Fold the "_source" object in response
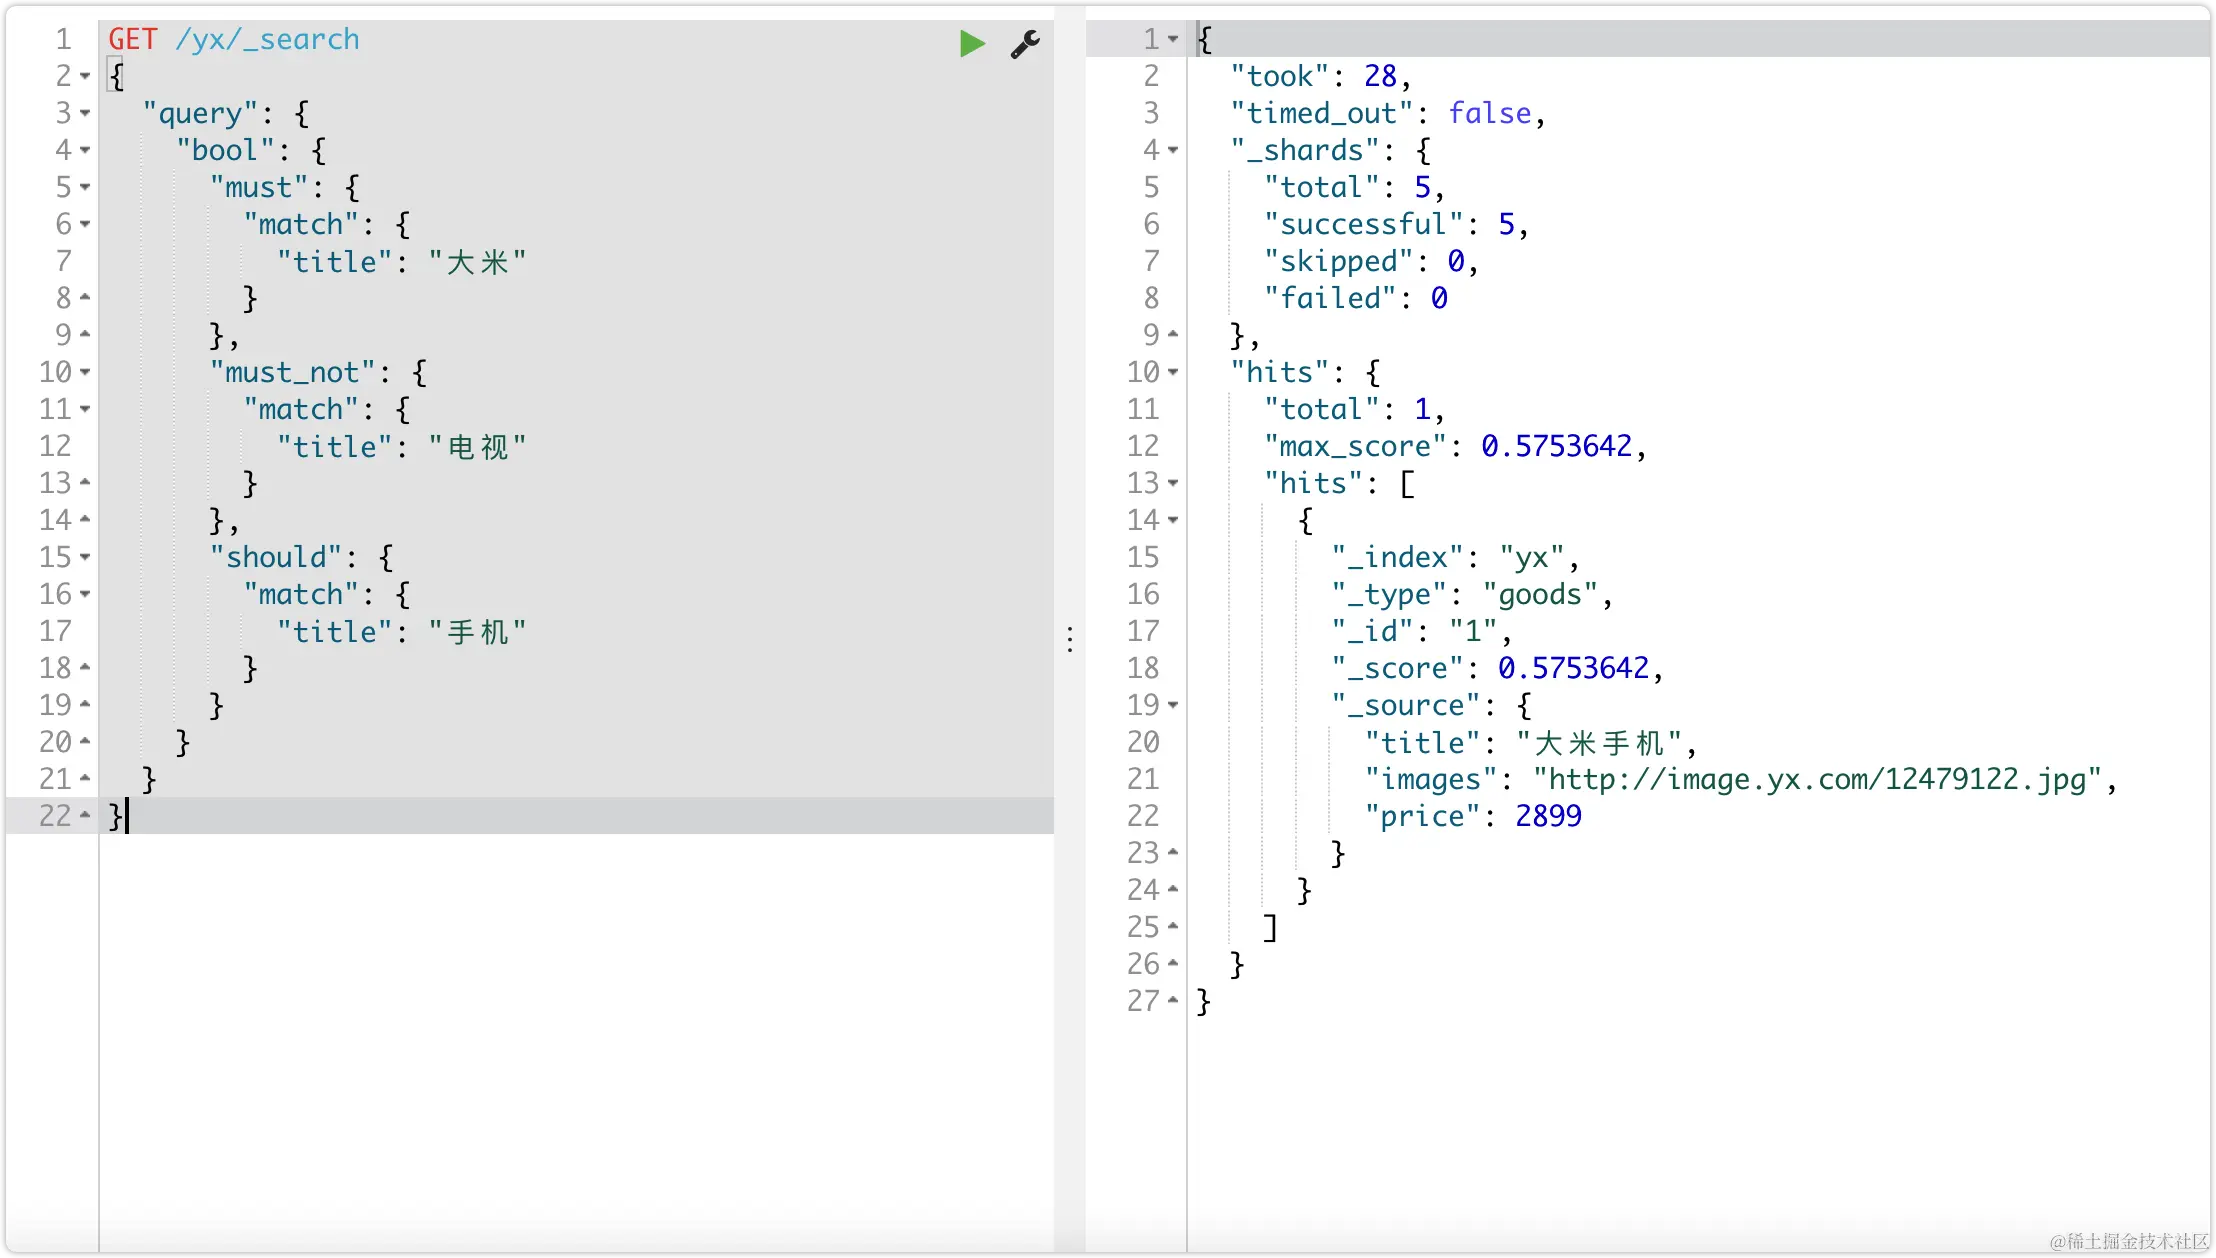 [1173, 705]
